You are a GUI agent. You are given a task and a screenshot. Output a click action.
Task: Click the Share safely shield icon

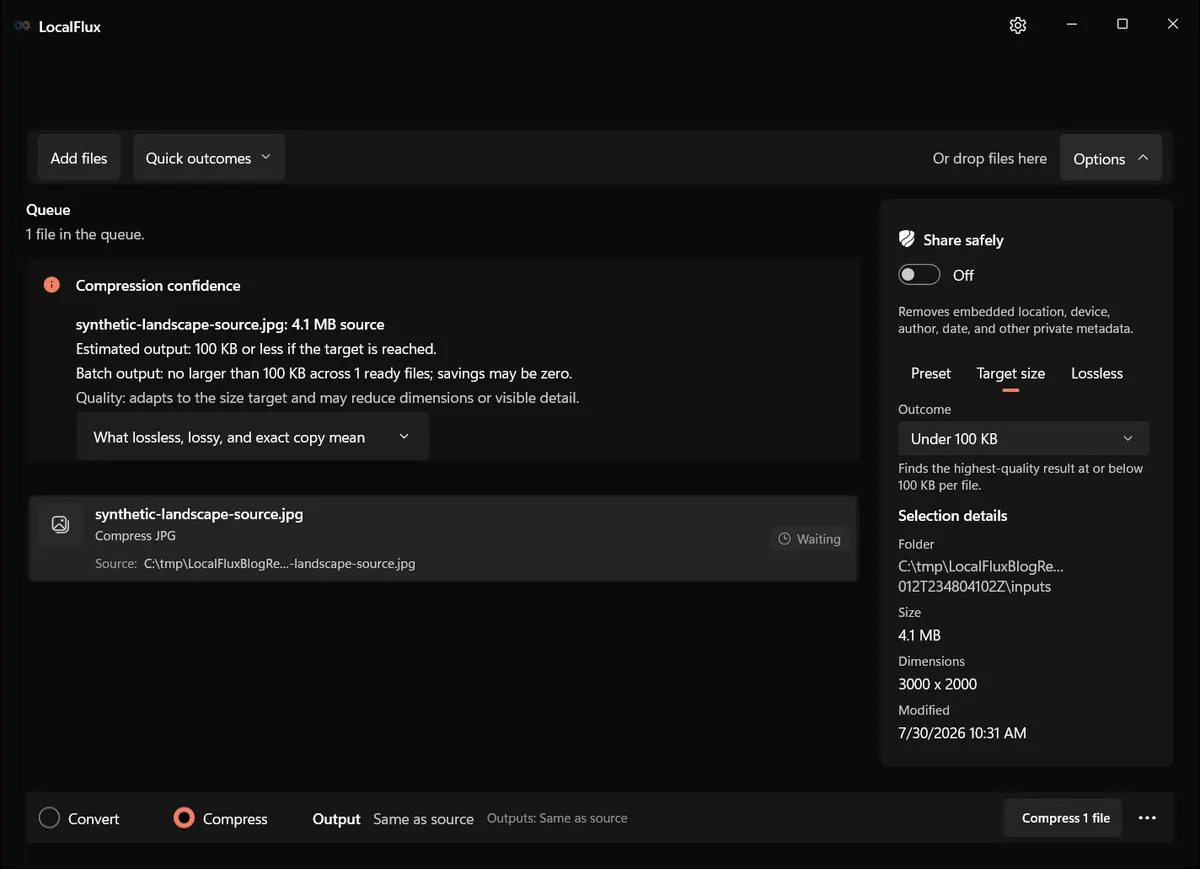coord(907,239)
